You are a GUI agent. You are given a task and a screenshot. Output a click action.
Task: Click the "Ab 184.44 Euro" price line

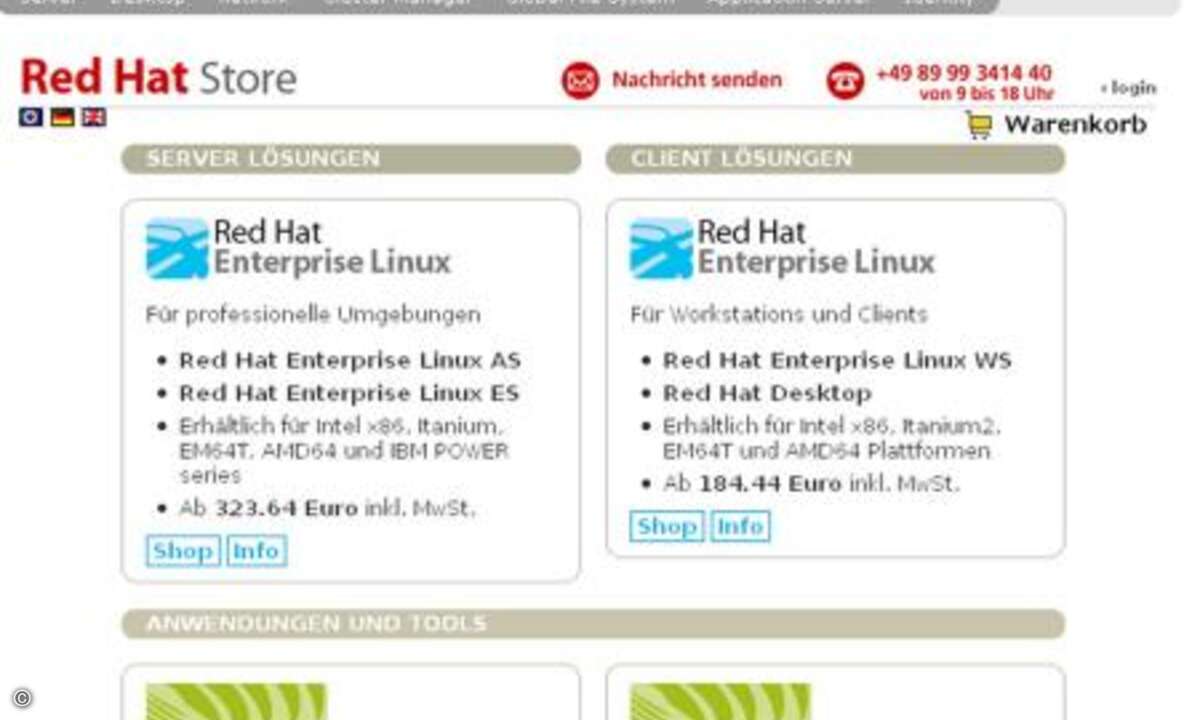pos(811,484)
